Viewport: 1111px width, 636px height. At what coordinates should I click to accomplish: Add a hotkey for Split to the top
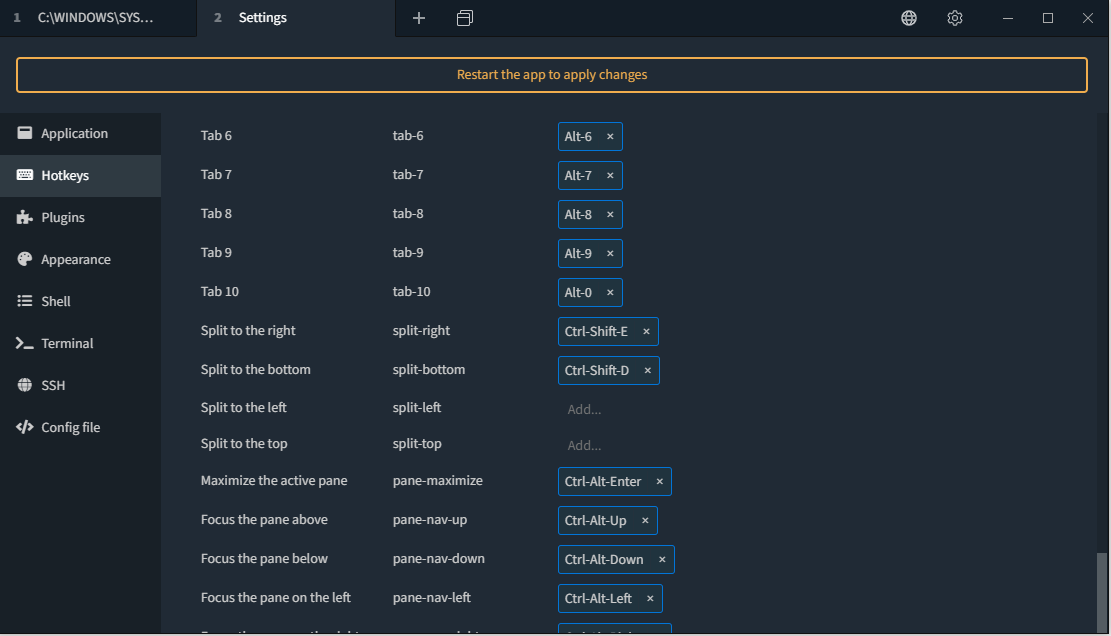pyautogui.click(x=585, y=445)
